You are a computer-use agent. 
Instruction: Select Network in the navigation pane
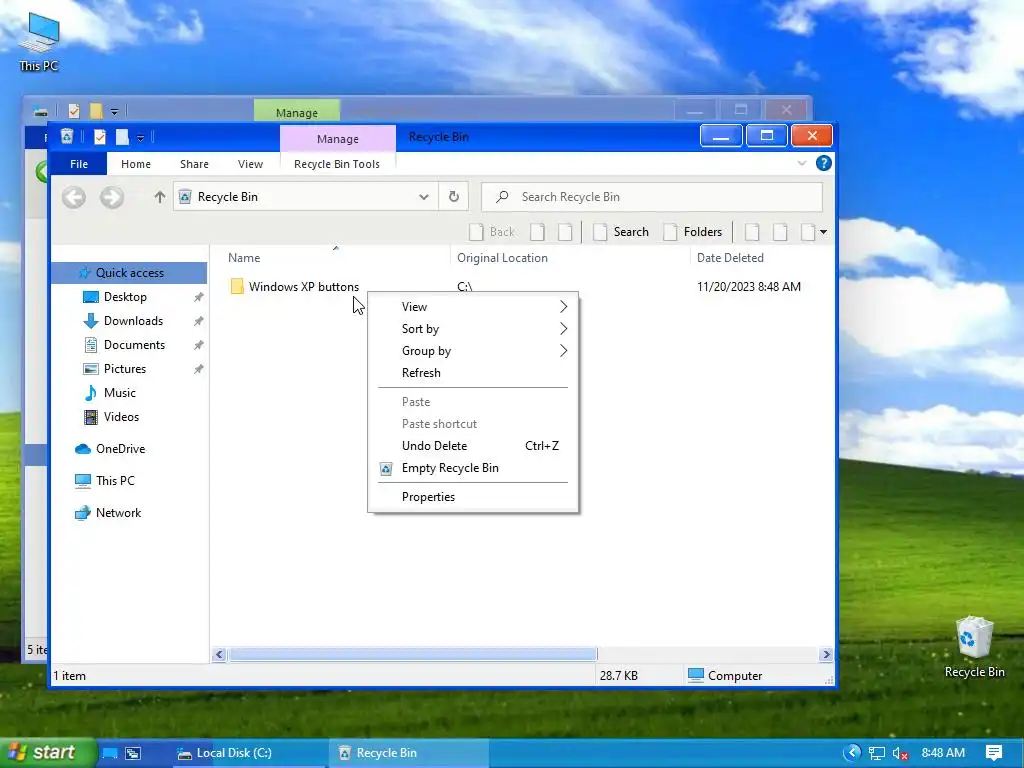pos(118,513)
